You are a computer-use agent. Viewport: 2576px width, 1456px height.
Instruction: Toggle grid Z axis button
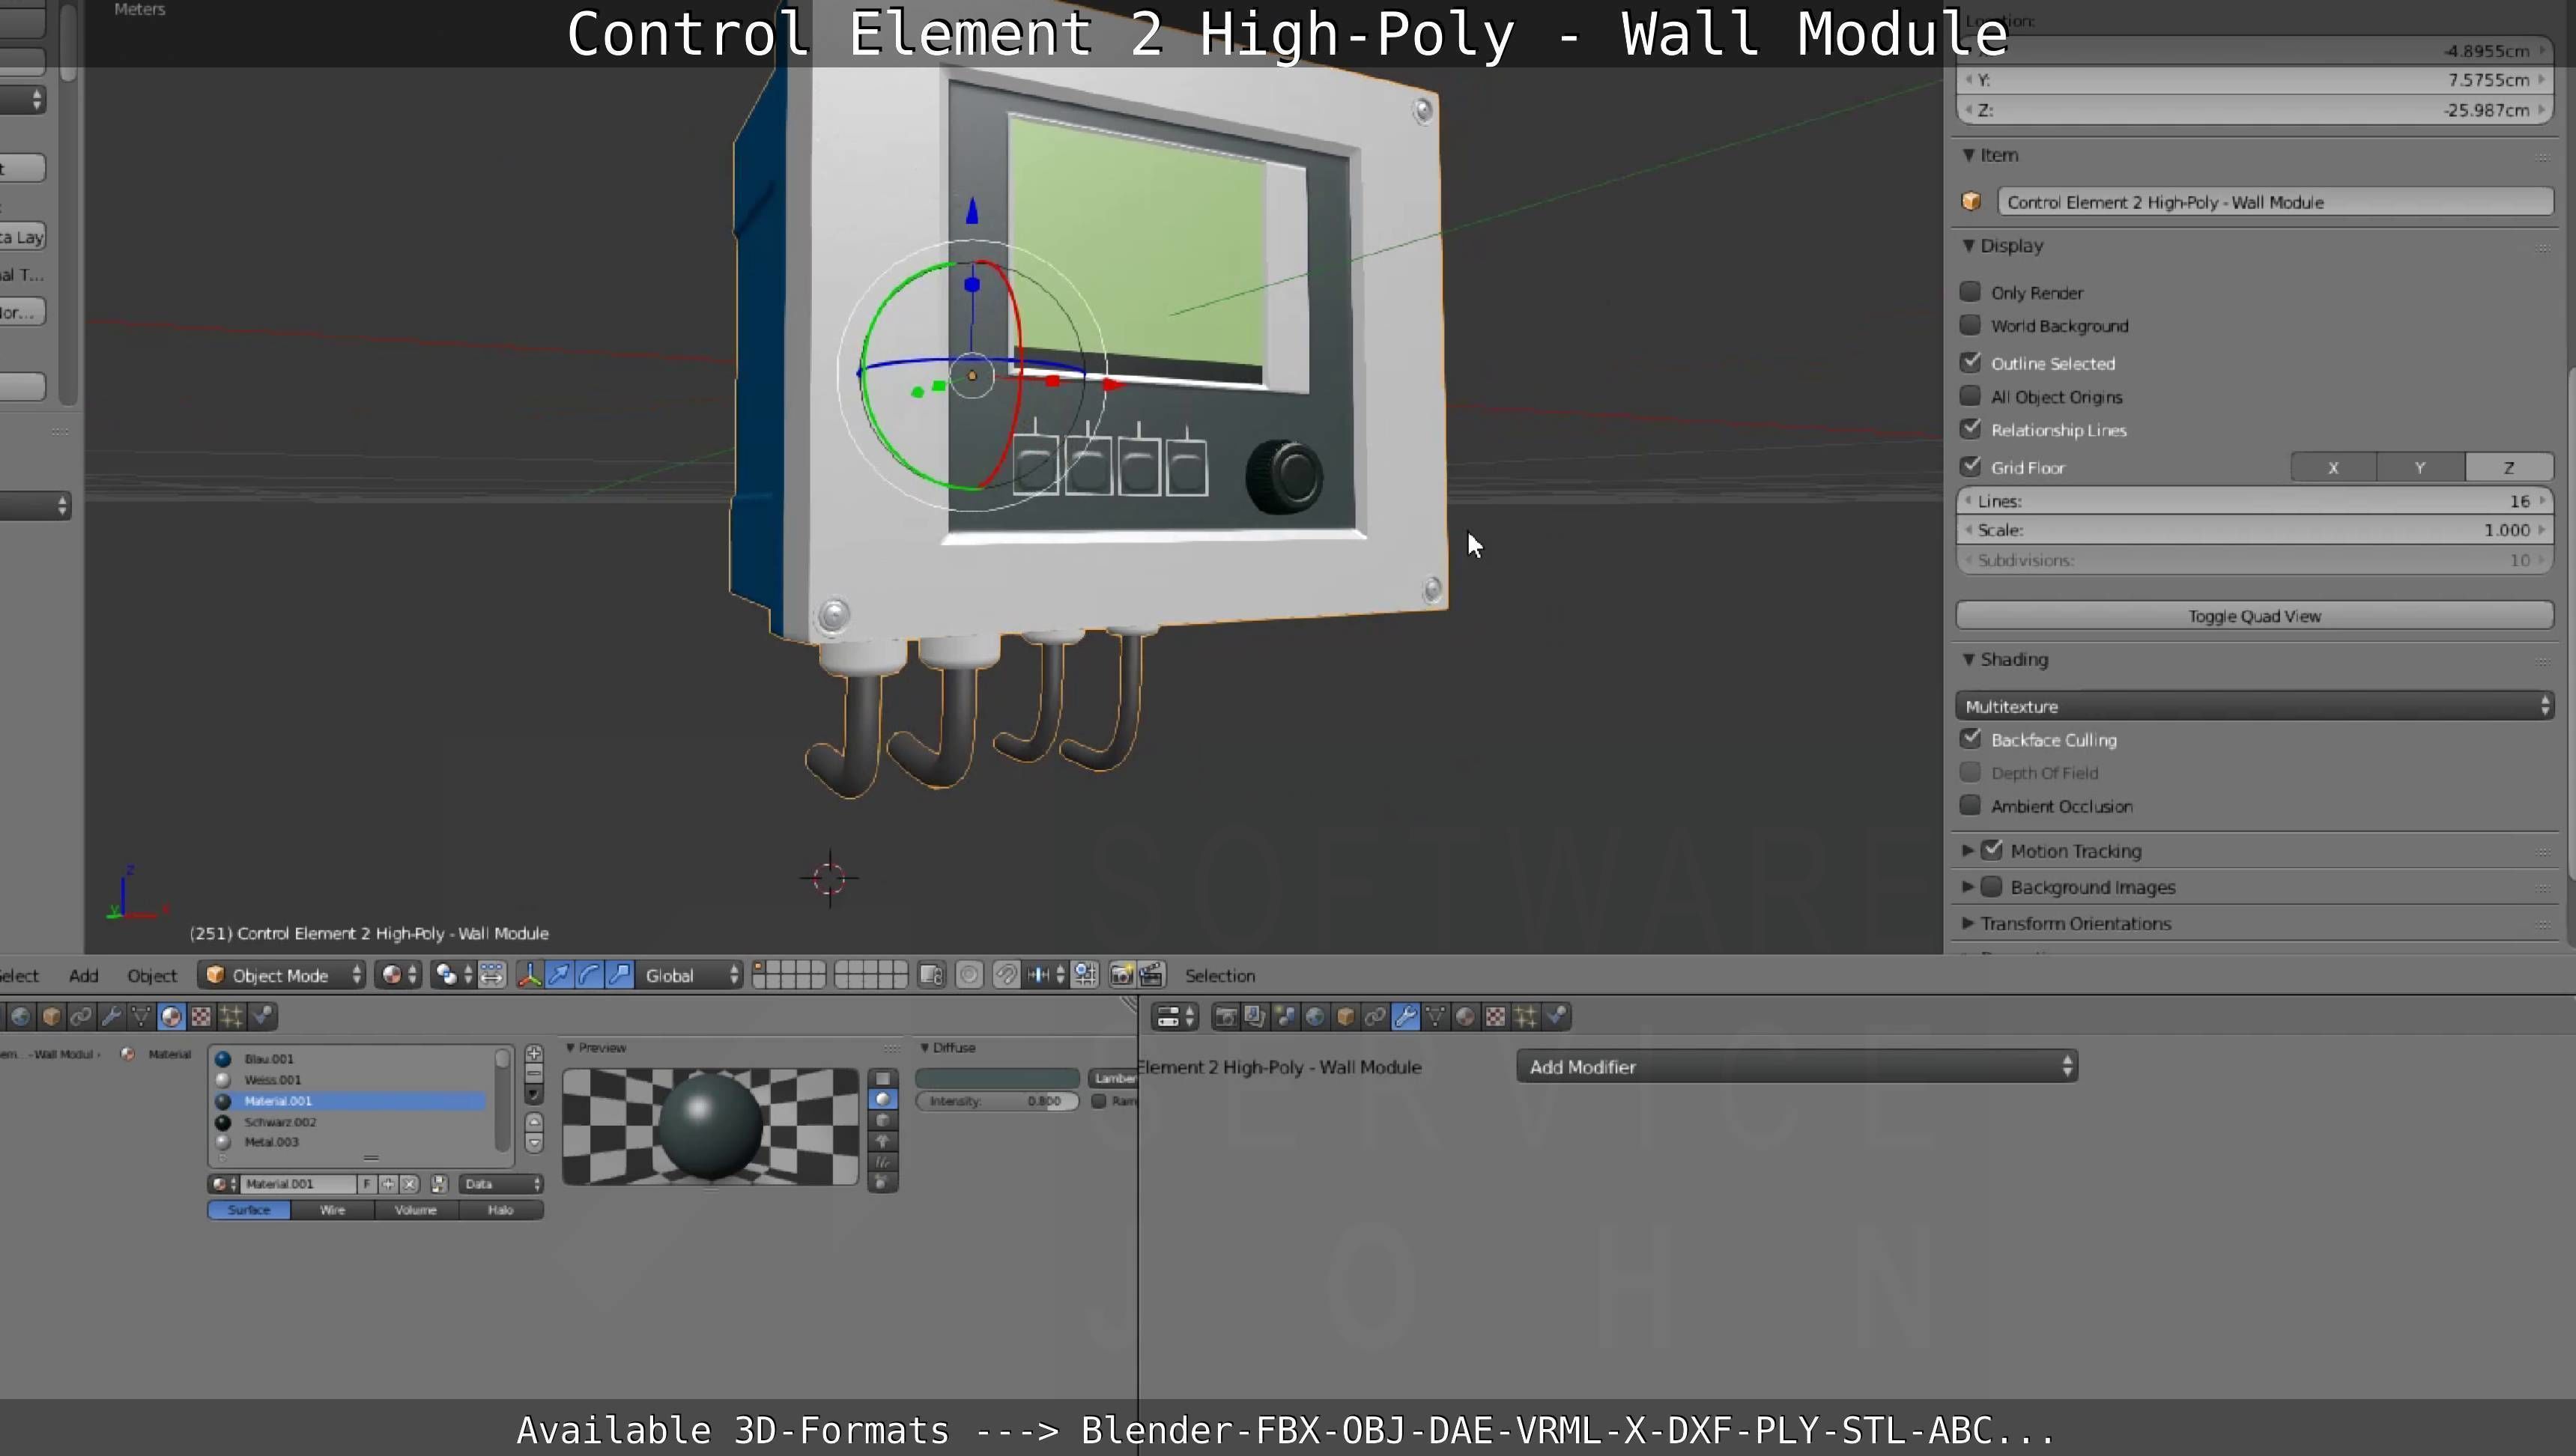2509,467
